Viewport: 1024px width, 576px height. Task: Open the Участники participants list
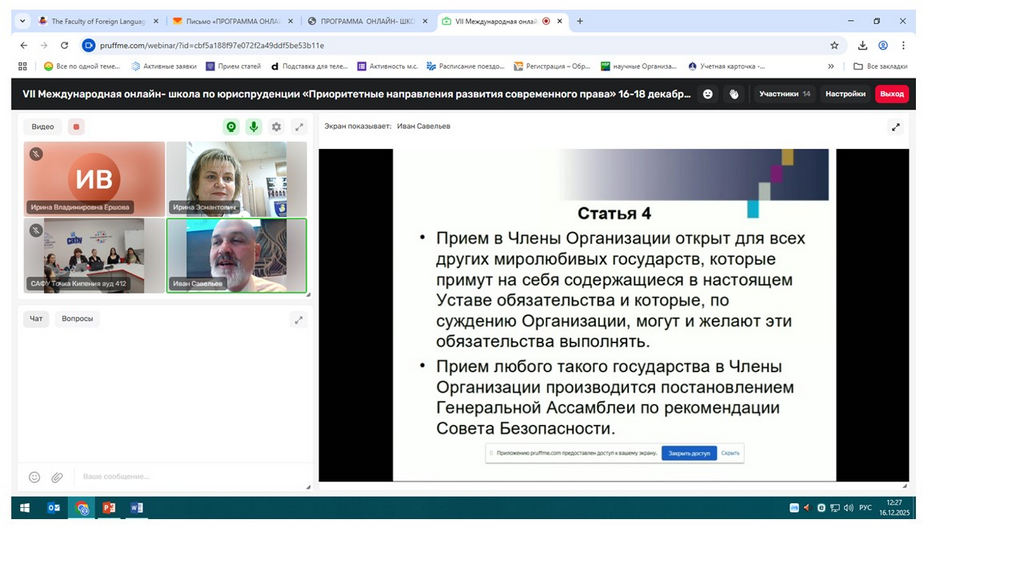[784, 94]
